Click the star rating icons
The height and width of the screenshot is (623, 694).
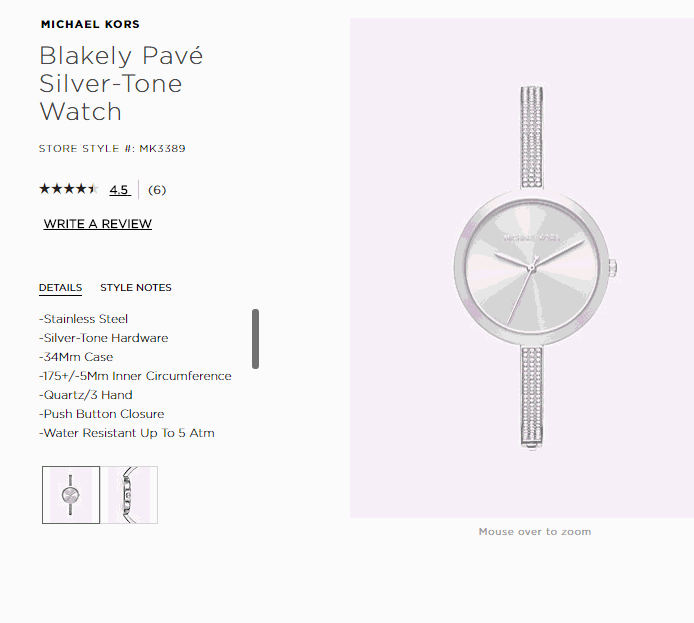tap(69, 189)
